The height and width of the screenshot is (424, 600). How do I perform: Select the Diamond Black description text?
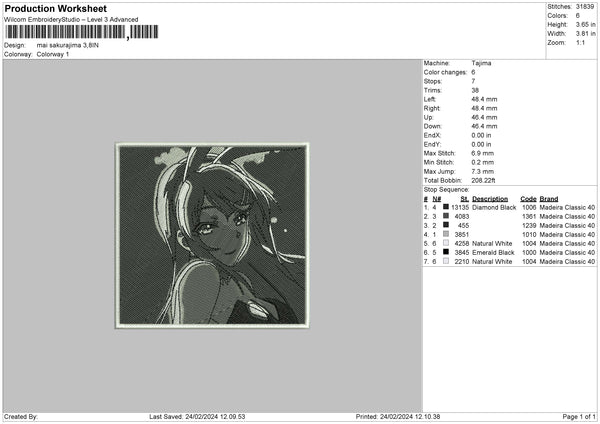(x=495, y=207)
